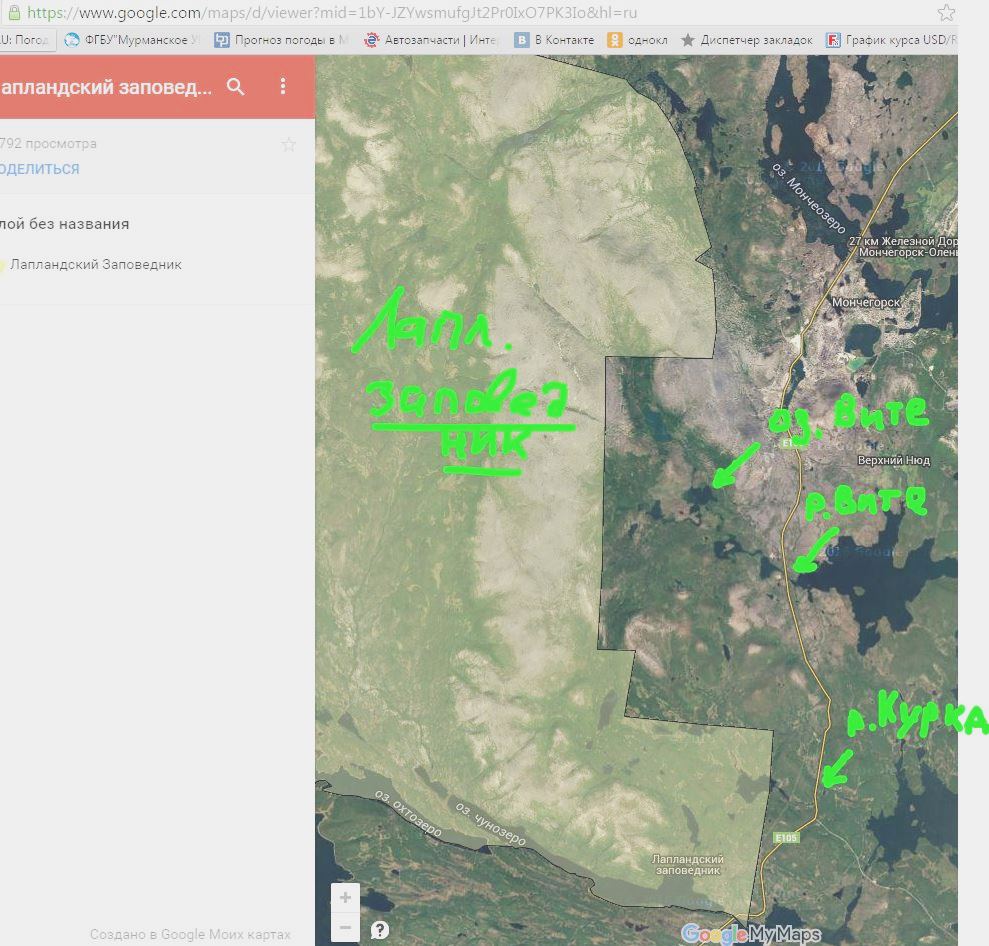Click the Мончегорск city label on map

[x=866, y=301]
